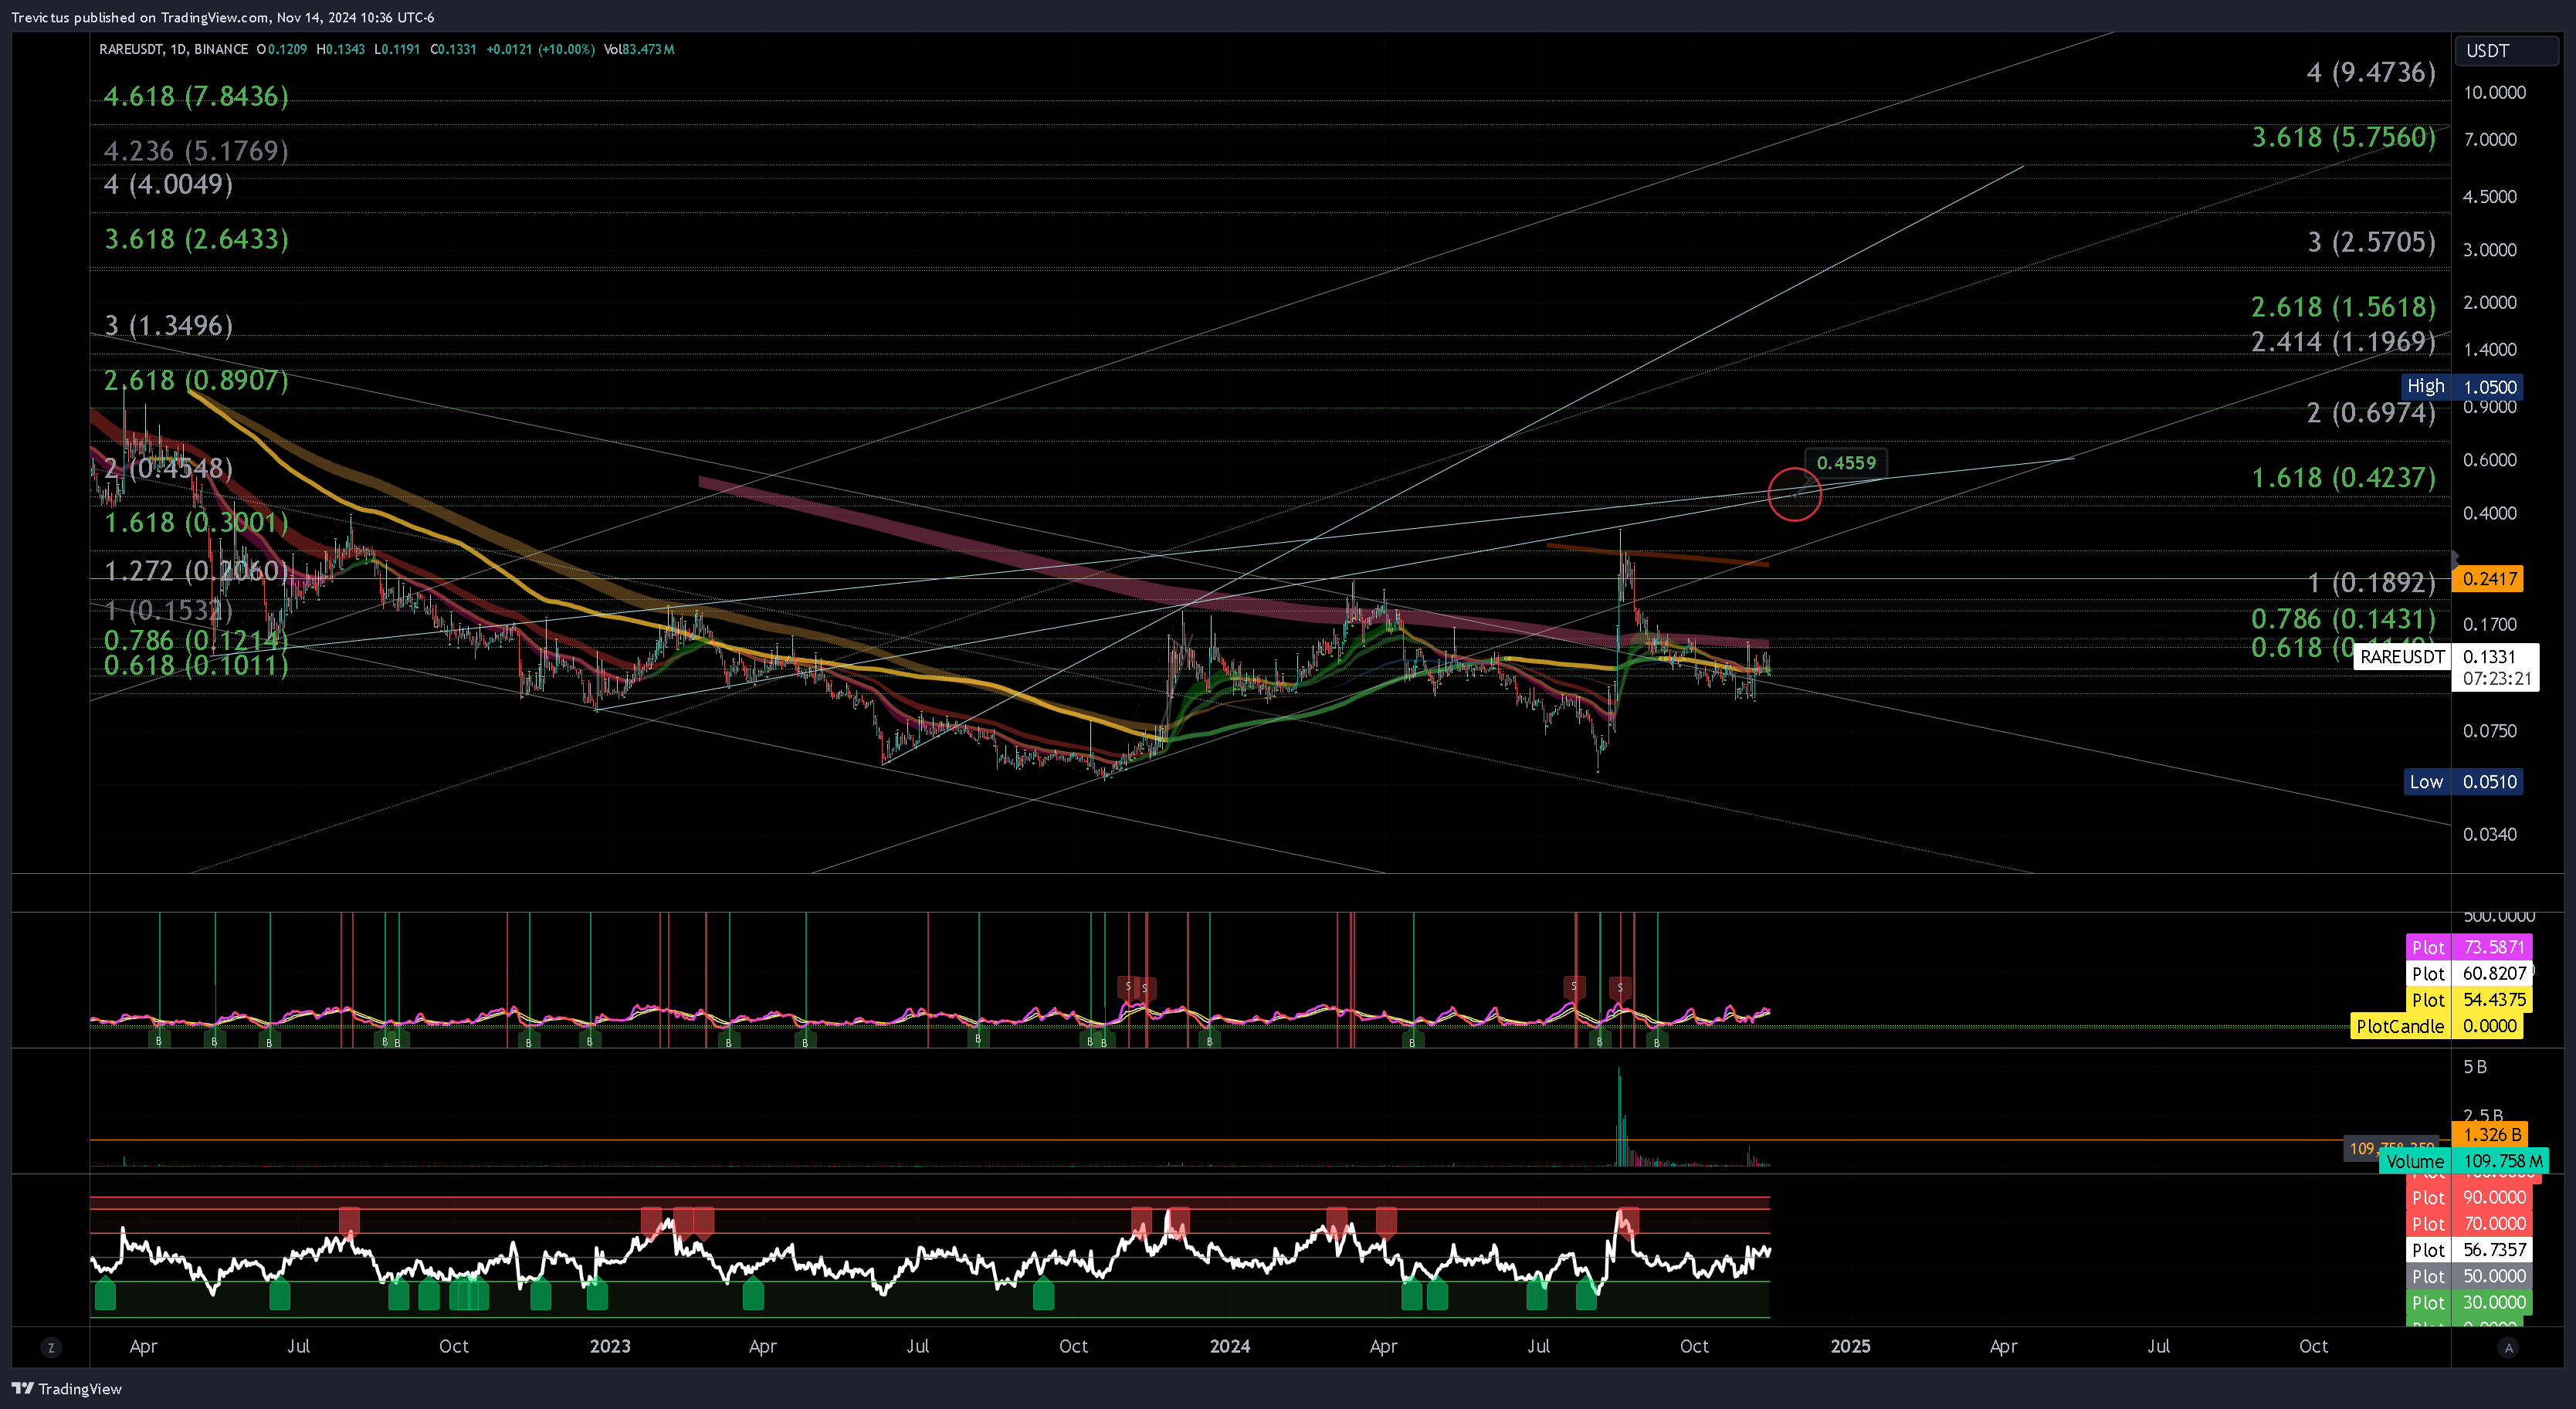Click the yellow Plot 54.4375 label

(2467, 1000)
